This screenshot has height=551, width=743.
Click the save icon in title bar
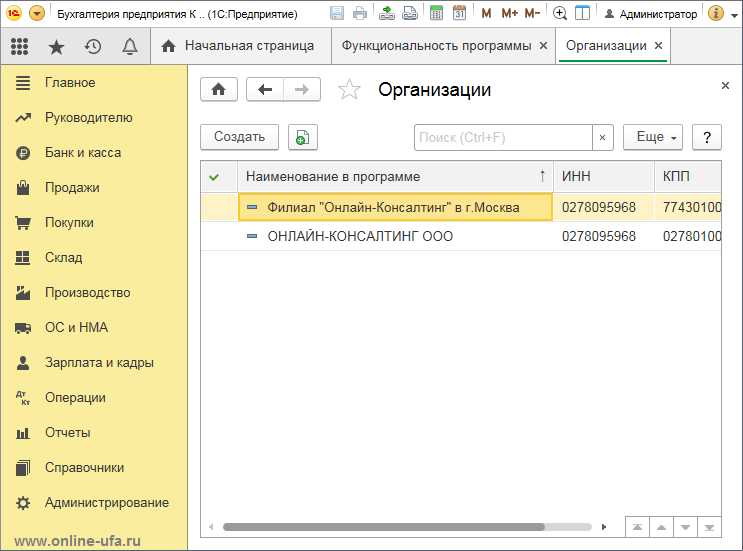coord(337,13)
